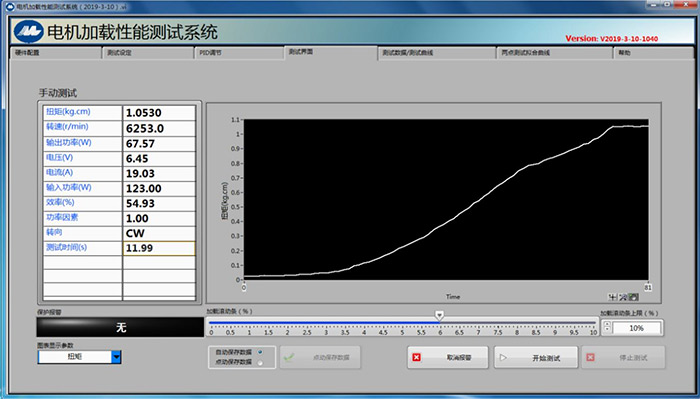The height and width of the screenshot is (399, 700).
Task: Switch to the PID调节 tab
Action: tap(239, 53)
